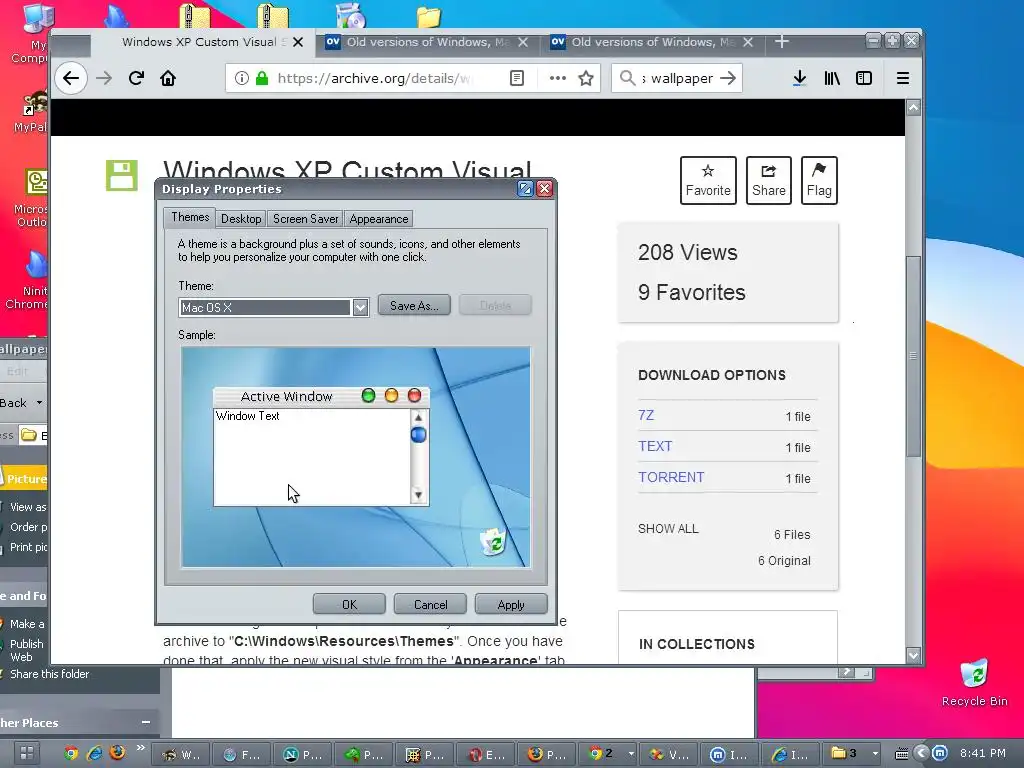Image resolution: width=1024 pixels, height=768 pixels.
Task: Toggle the sidebar icon in toolbar
Action: [x=864, y=78]
